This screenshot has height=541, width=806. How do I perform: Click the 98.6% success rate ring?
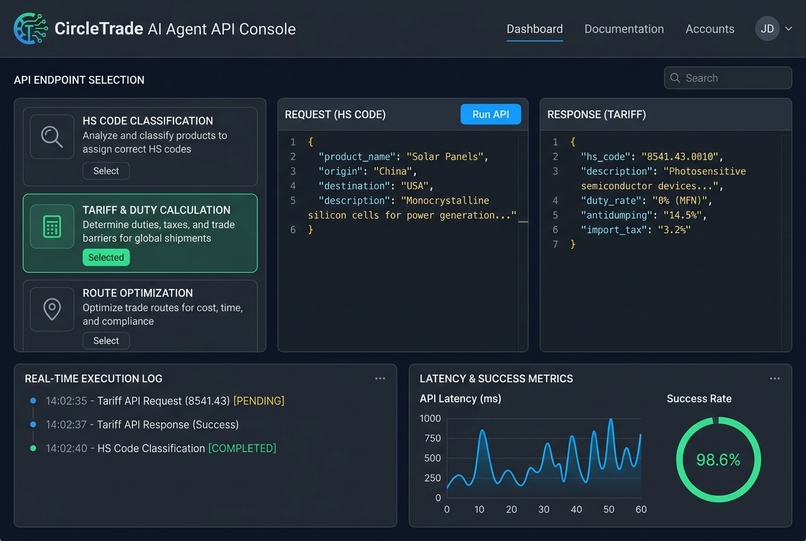click(718, 459)
